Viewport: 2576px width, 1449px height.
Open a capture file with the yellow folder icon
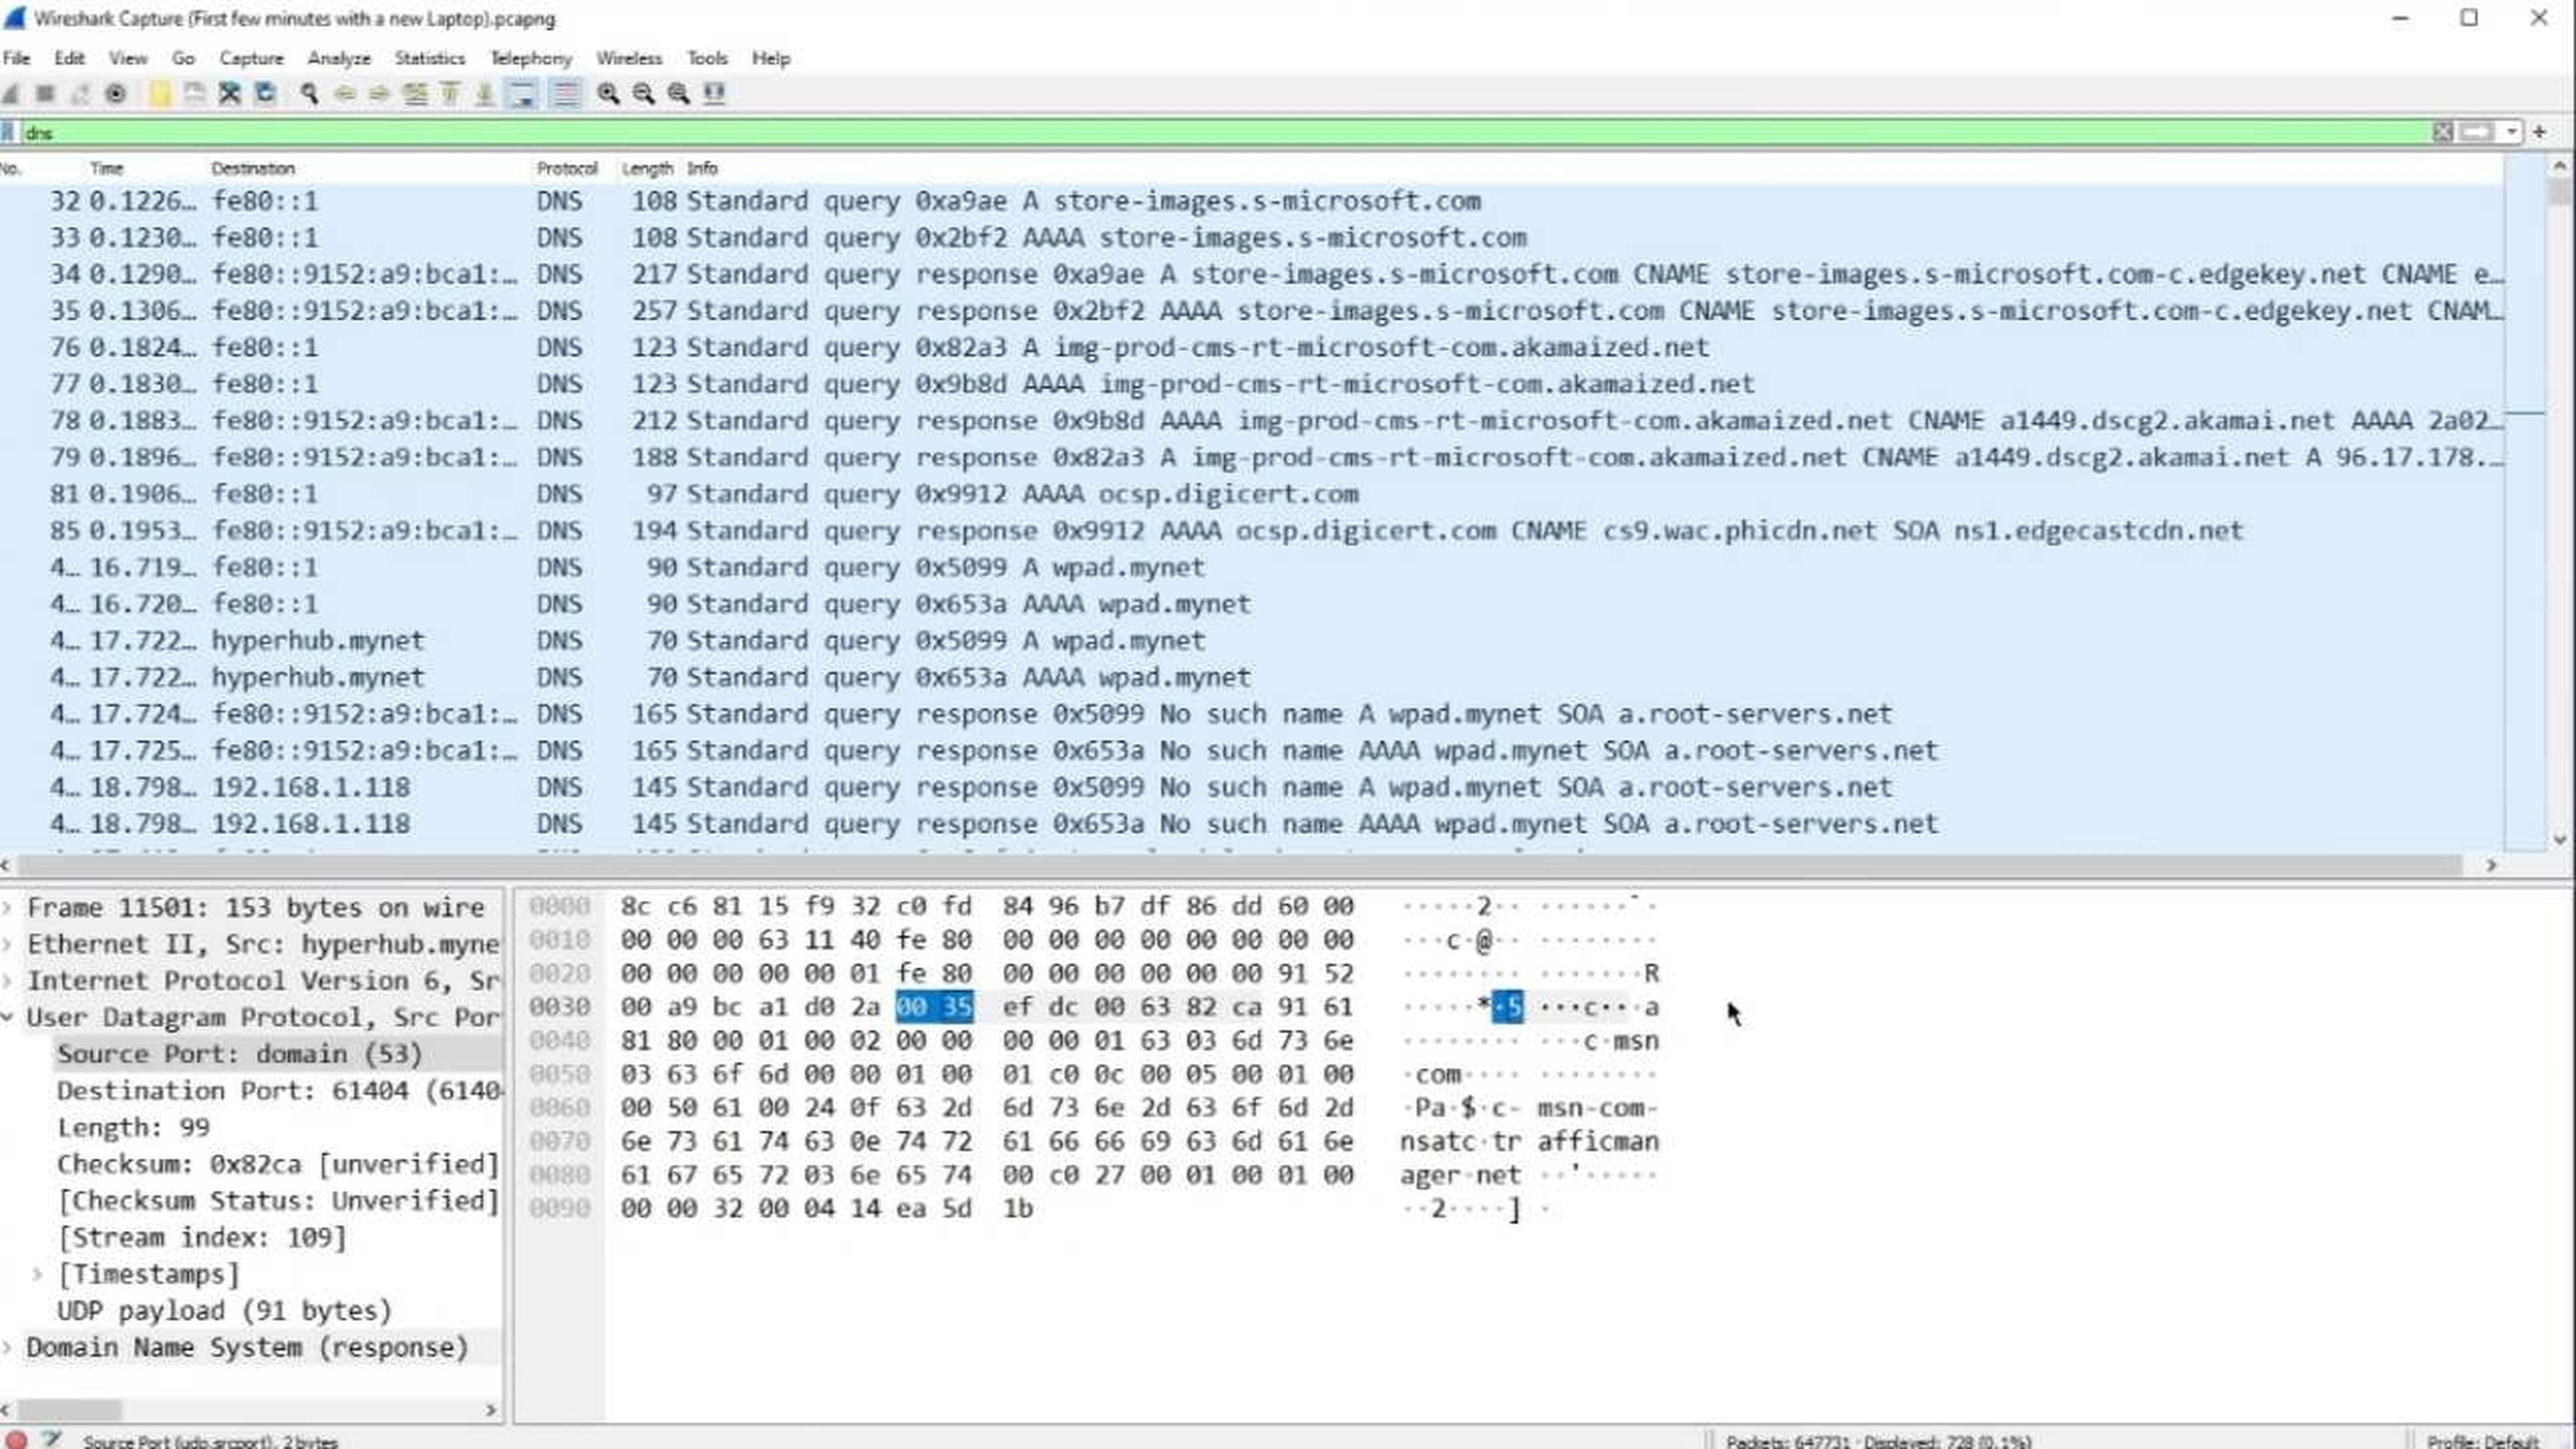[x=159, y=93]
